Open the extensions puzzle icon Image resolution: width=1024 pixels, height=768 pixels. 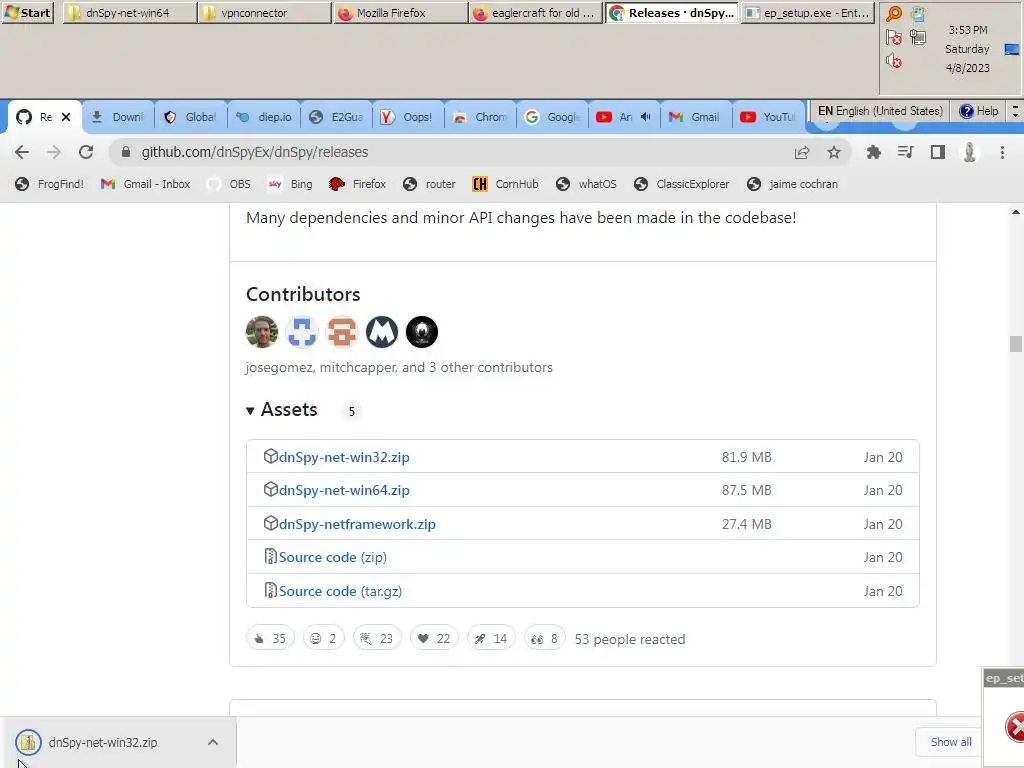pyautogui.click(x=873, y=152)
